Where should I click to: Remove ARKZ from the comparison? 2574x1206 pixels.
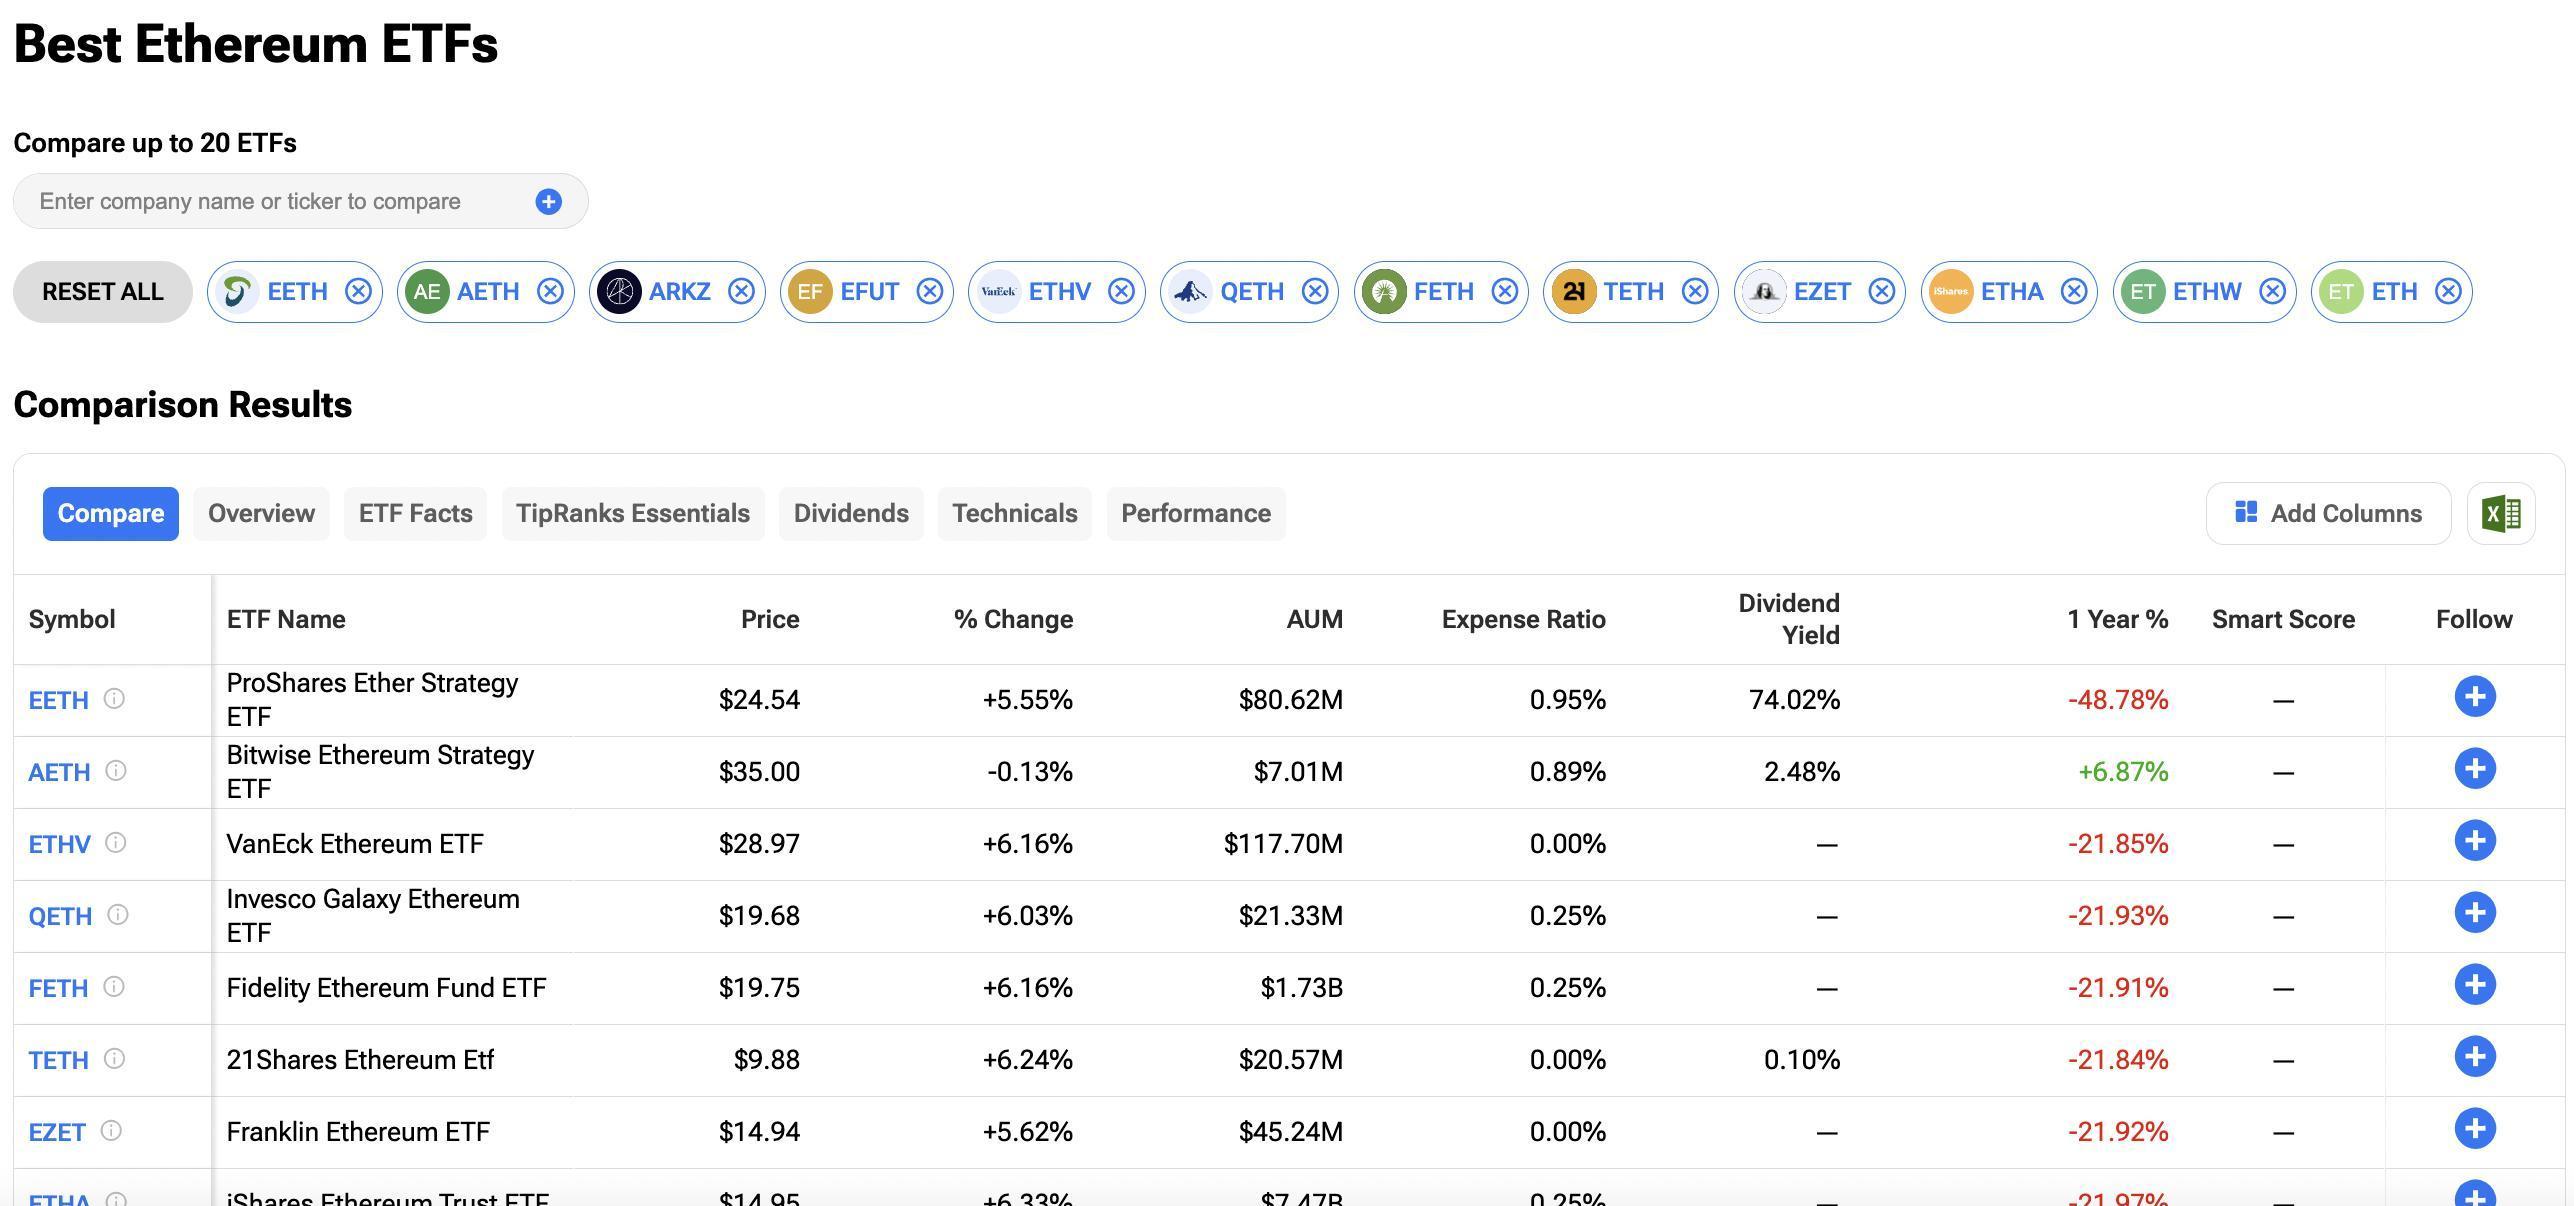(x=741, y=291)
